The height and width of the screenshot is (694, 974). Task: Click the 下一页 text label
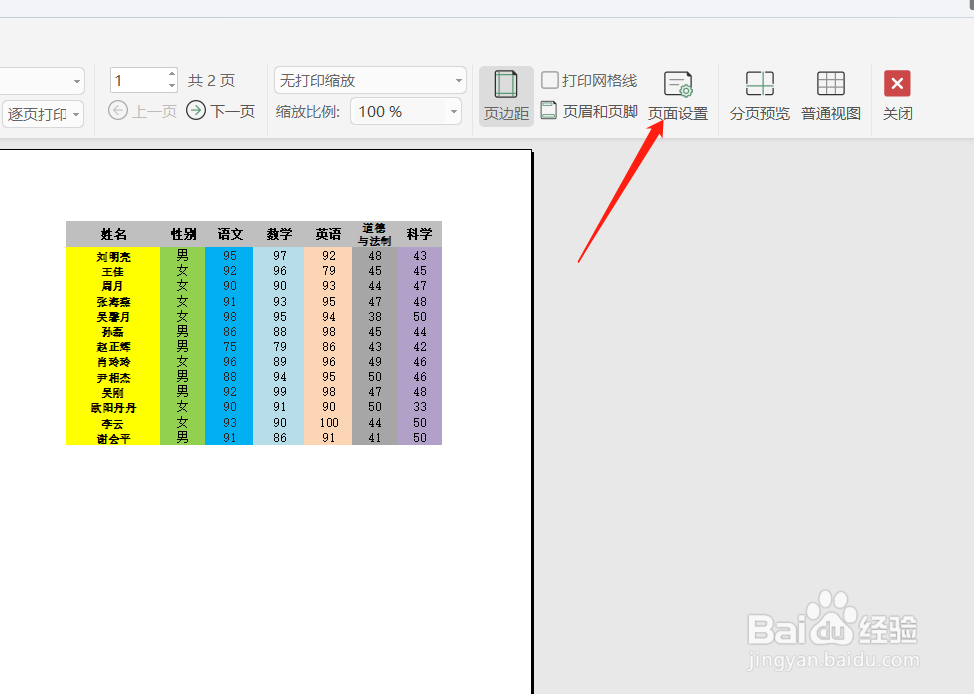pos(233,111)
